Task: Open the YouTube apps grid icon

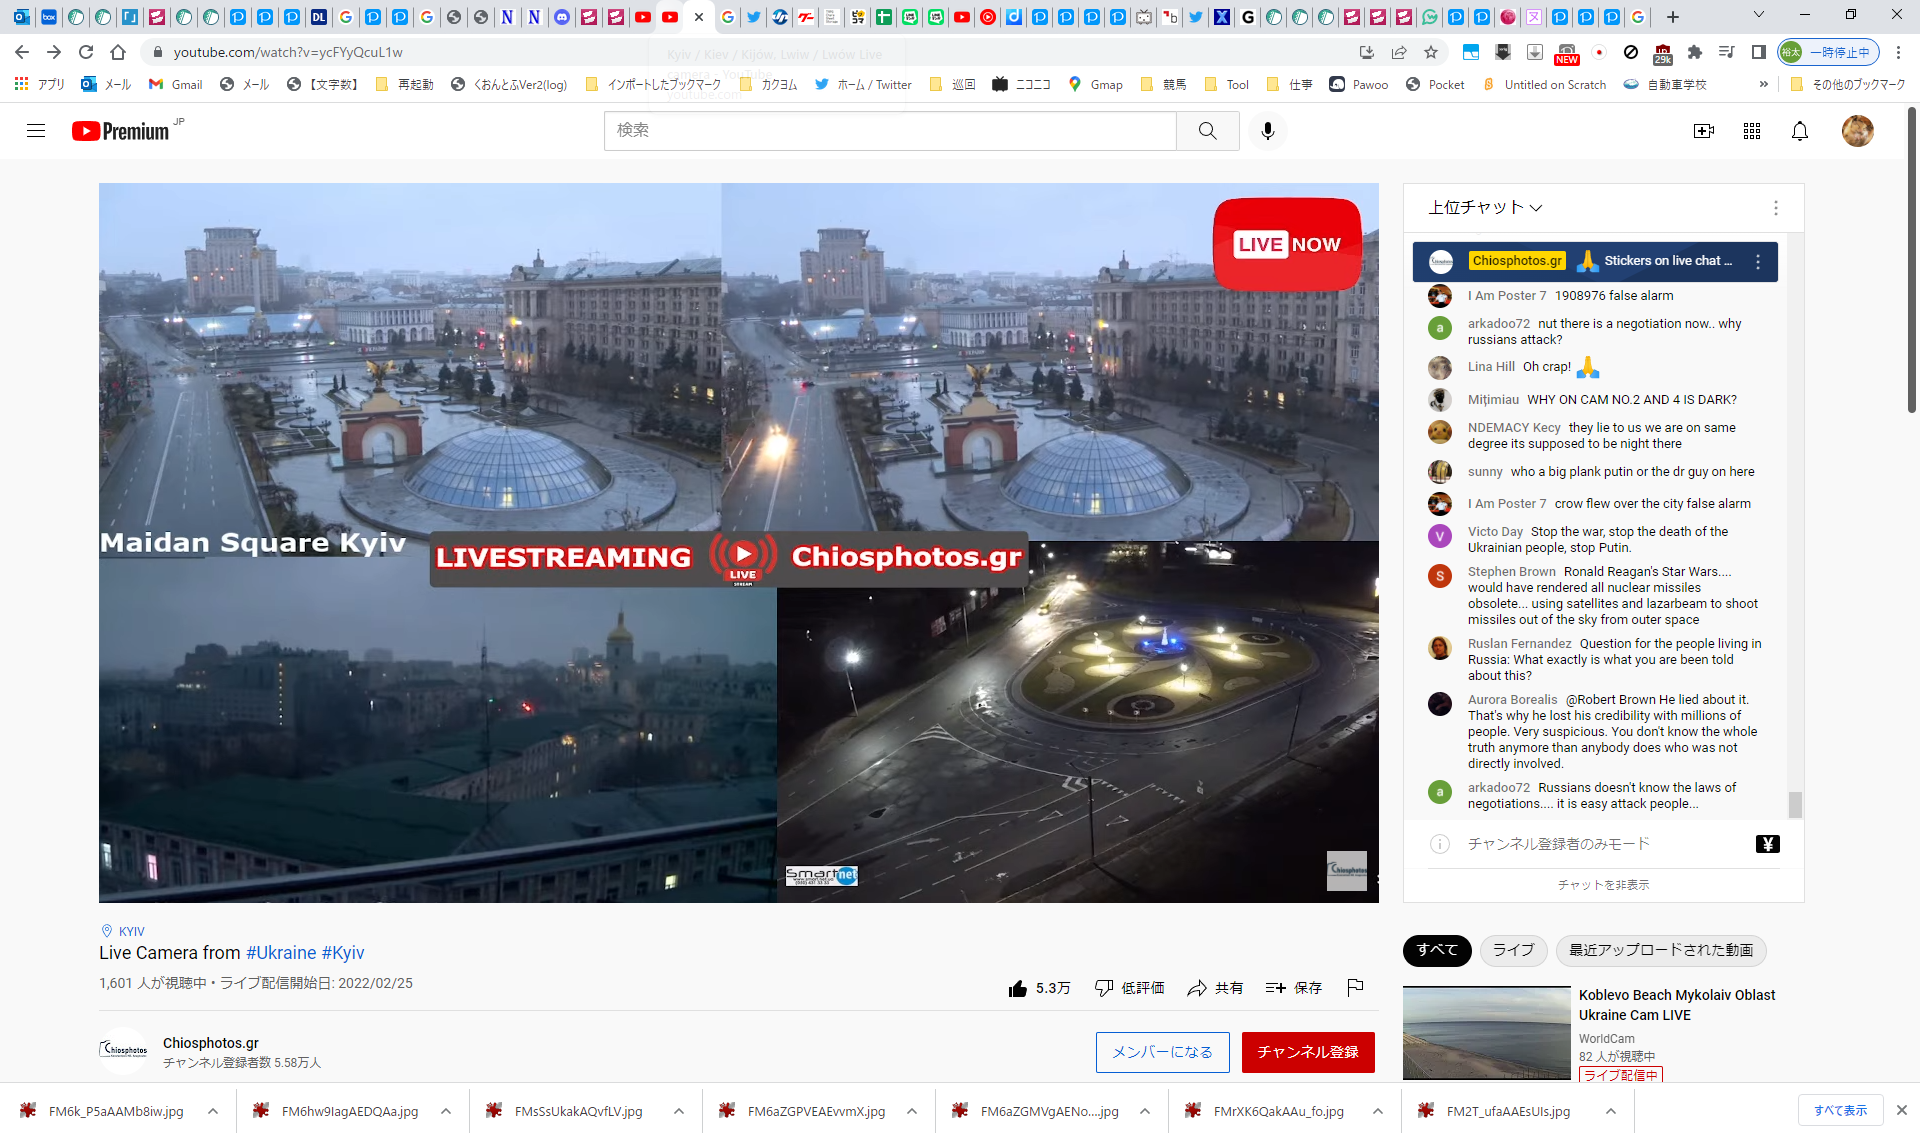Action: (1751, 131)
